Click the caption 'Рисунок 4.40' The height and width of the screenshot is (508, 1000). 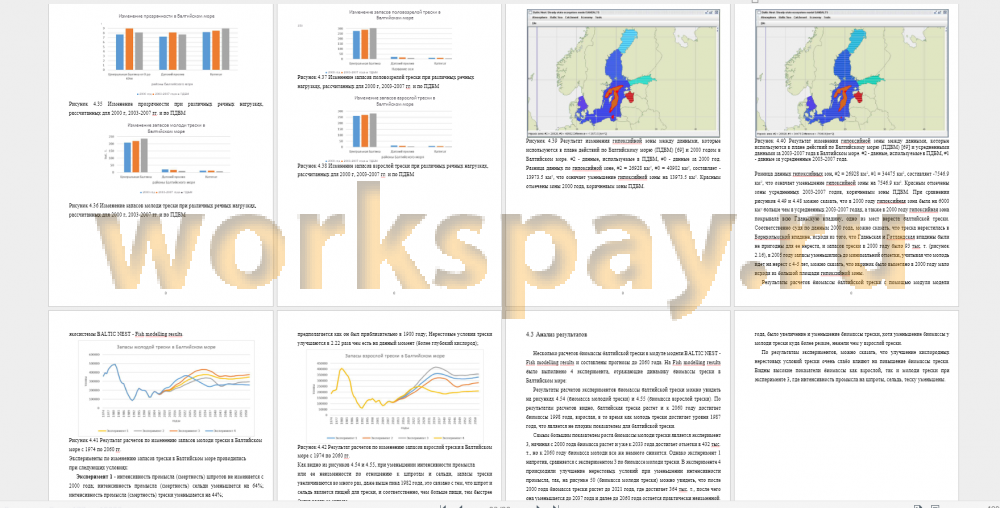[x=772, y=140]
